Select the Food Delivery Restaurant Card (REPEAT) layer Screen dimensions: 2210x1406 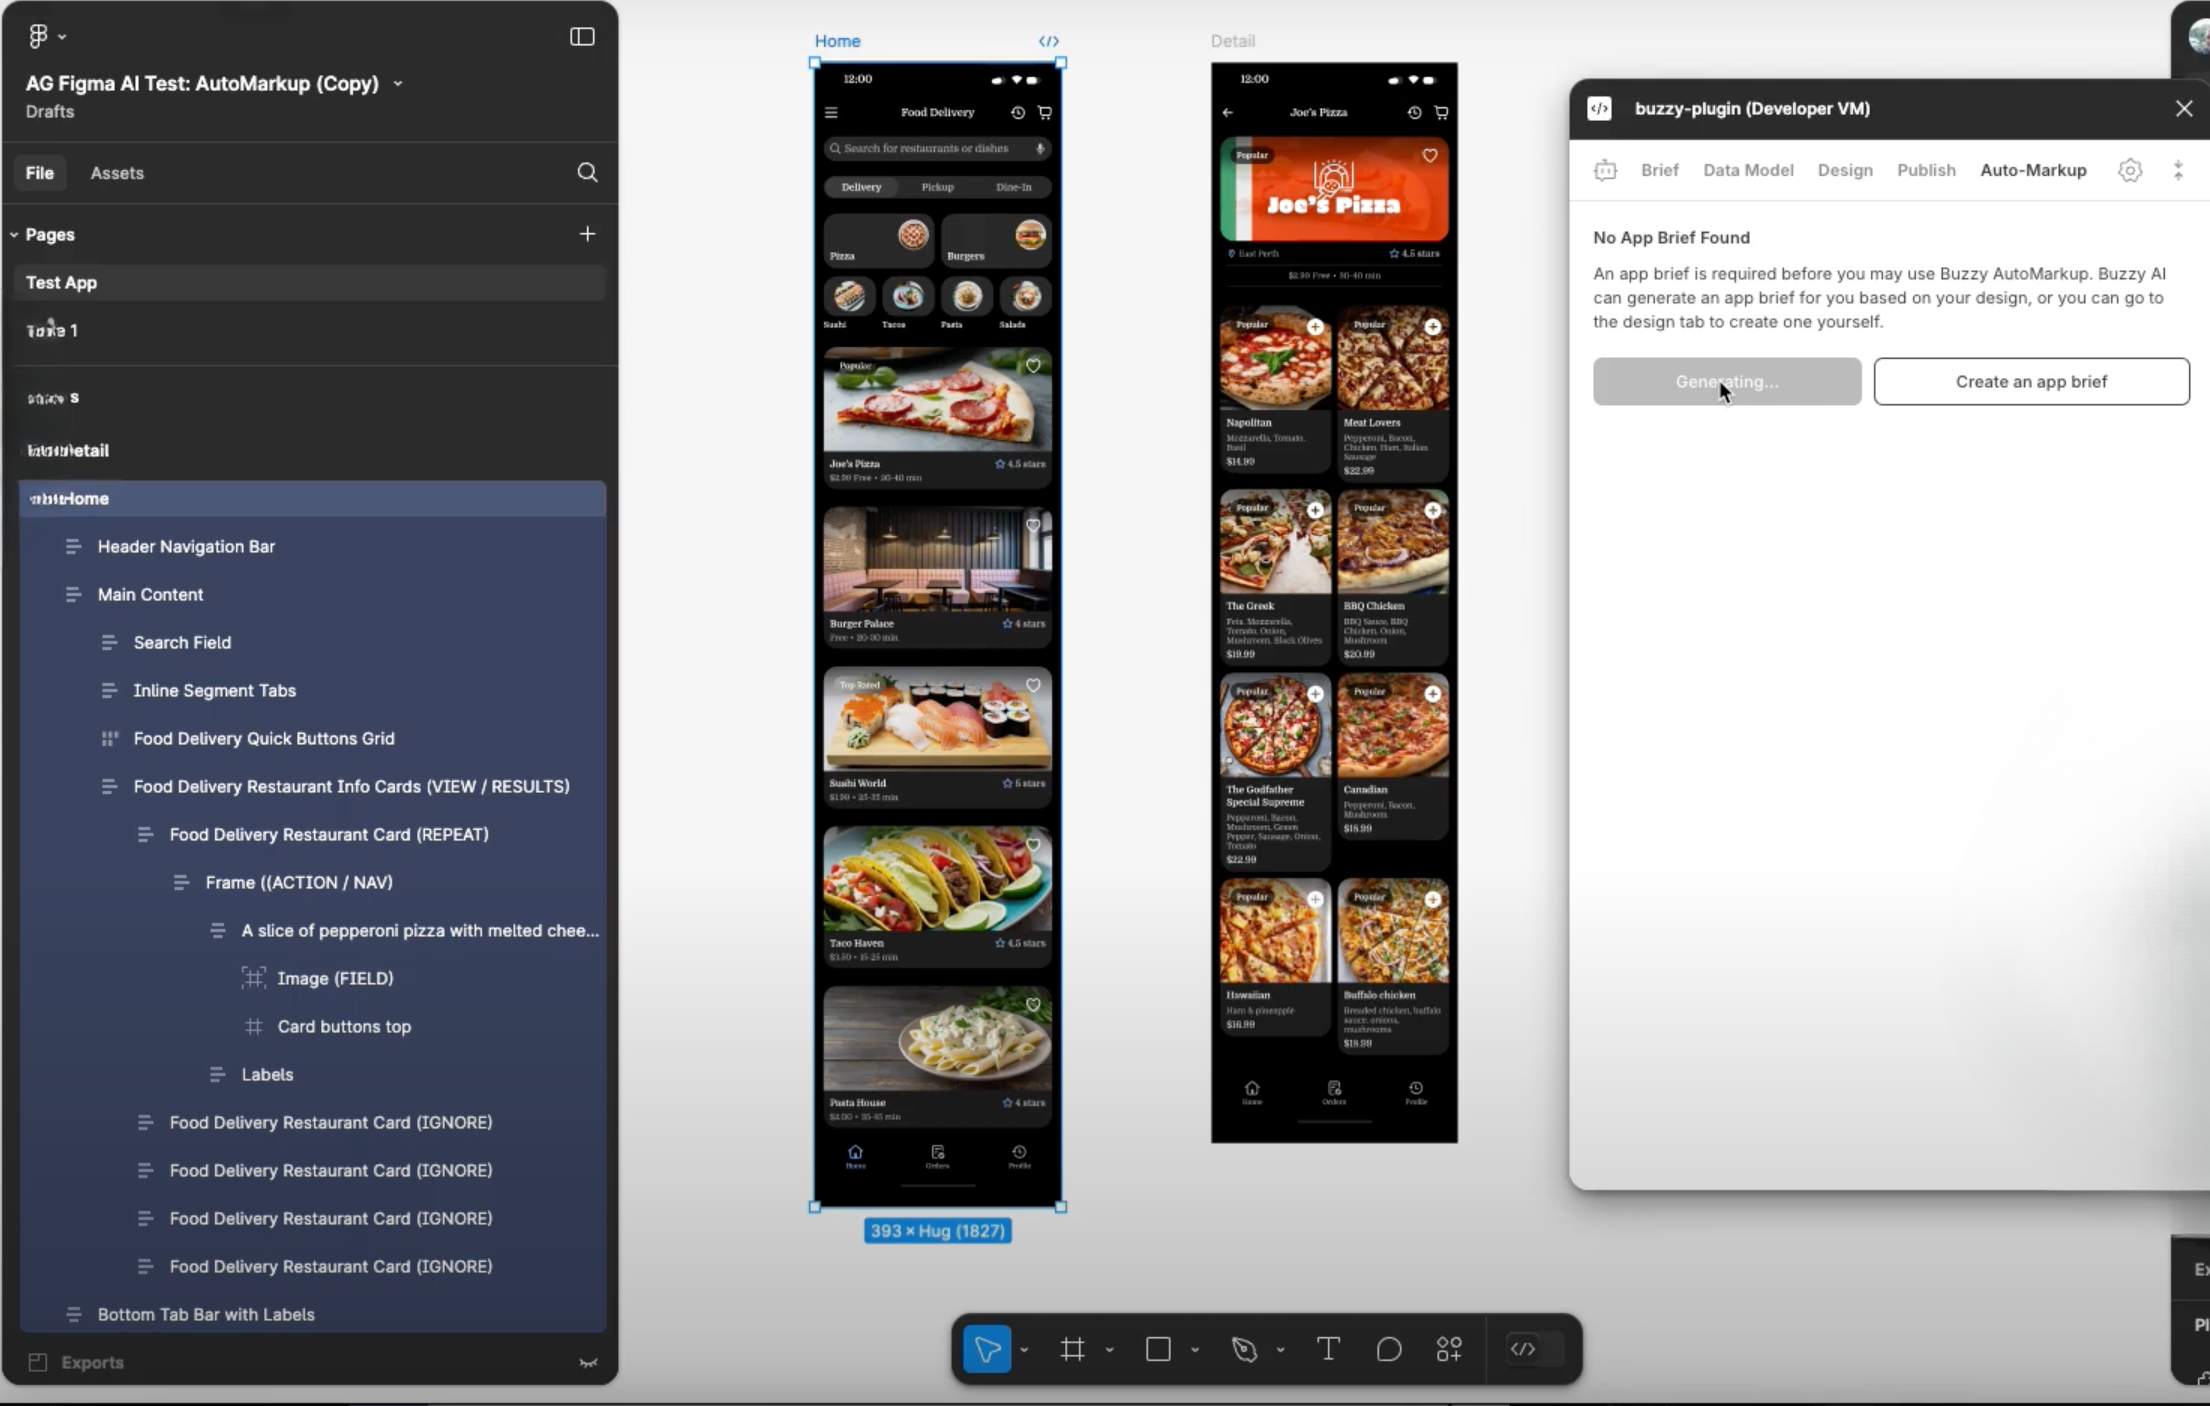coord(313,835)
